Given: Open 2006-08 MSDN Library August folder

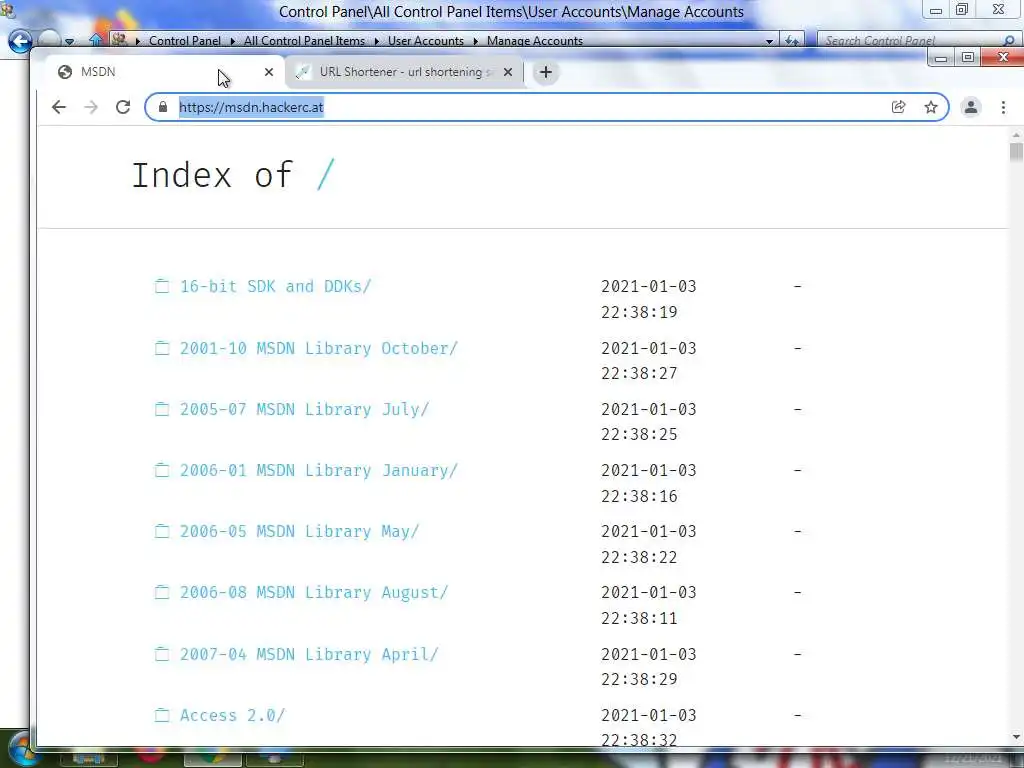Looking at the screenshot, I should pyautogui.click(x=314, y=592).
